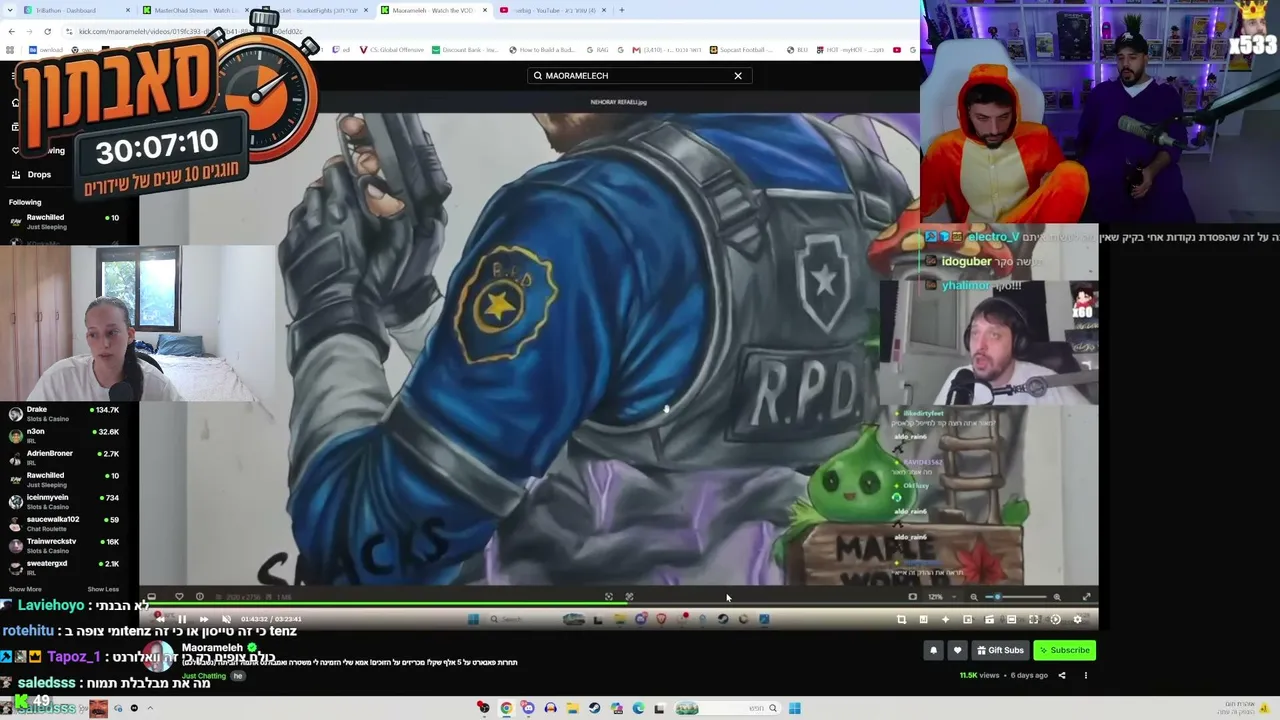Open the VOD more options menu
This screenshot has width=1280, height=720.
1085,675
